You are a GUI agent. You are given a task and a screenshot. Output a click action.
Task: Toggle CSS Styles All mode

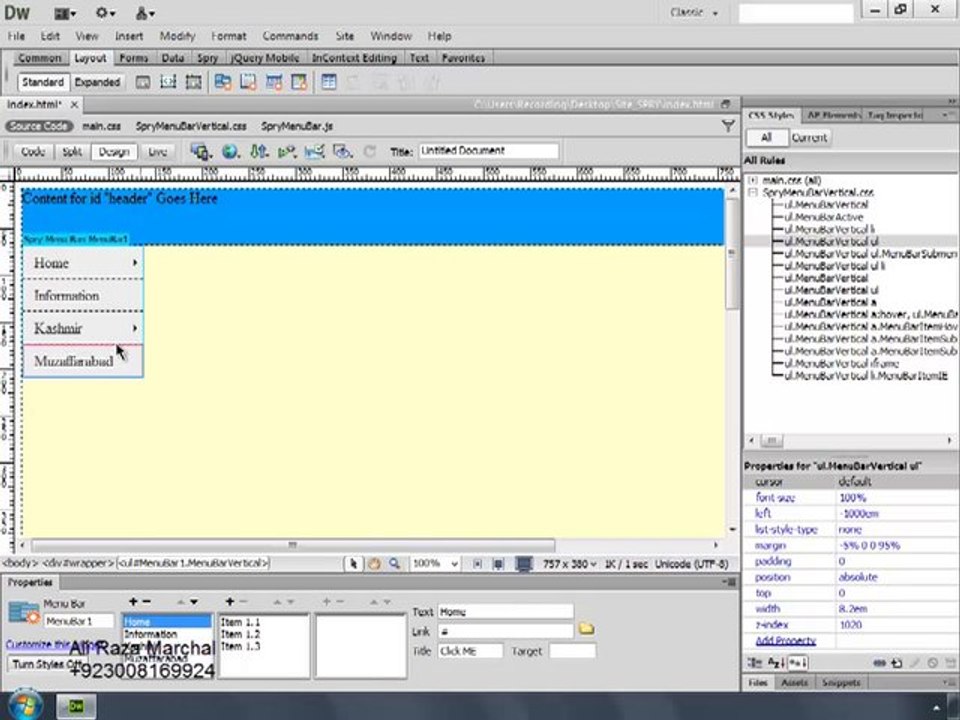766,138
